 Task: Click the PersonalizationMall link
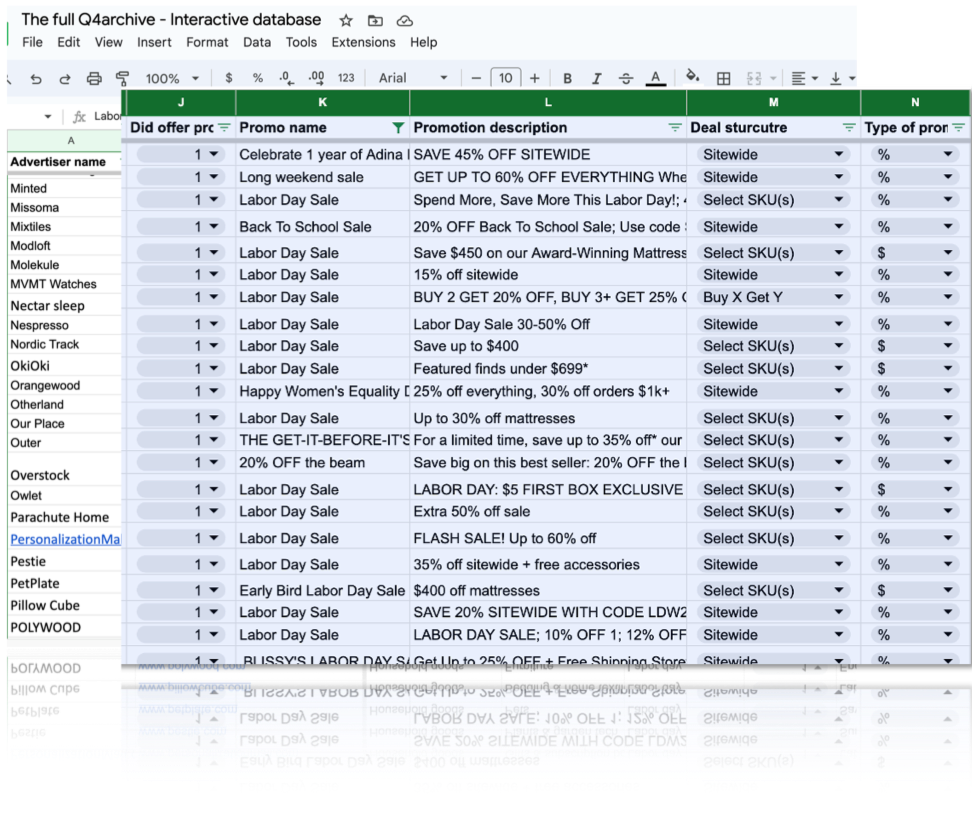click(65, 539)
